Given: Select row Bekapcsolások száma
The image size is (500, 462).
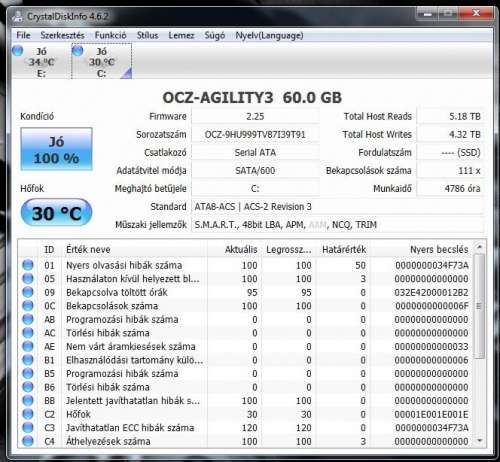Looking at the screenshot, I should (x=246, y=306).
